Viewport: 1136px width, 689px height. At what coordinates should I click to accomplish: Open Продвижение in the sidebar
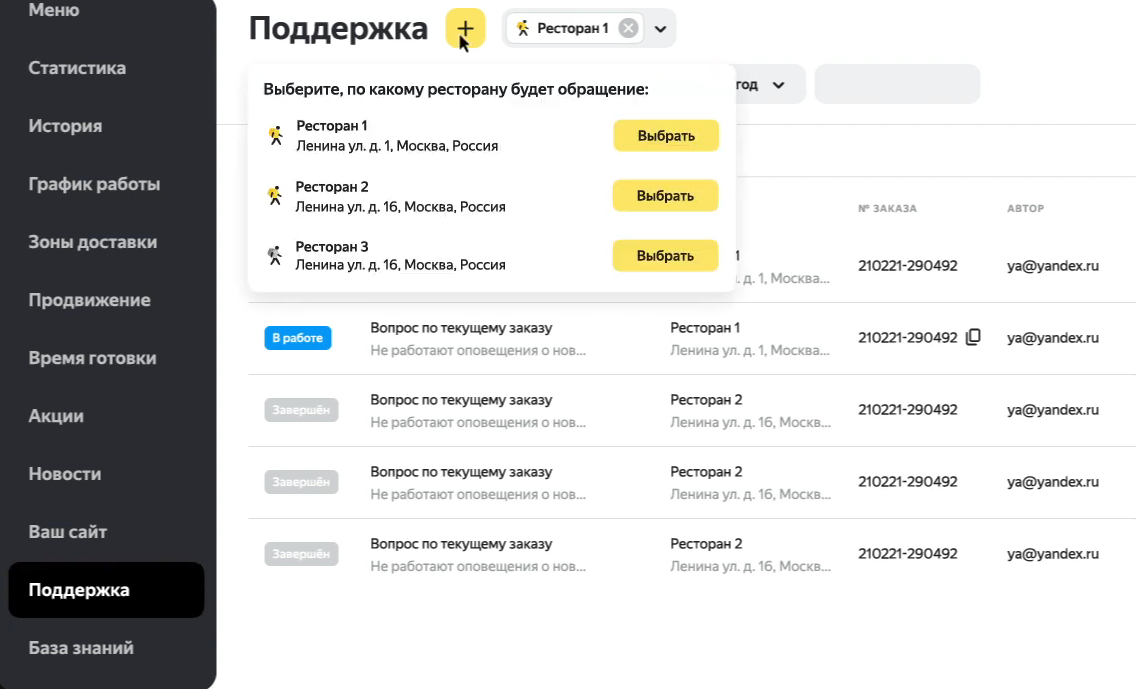(89, 300)
